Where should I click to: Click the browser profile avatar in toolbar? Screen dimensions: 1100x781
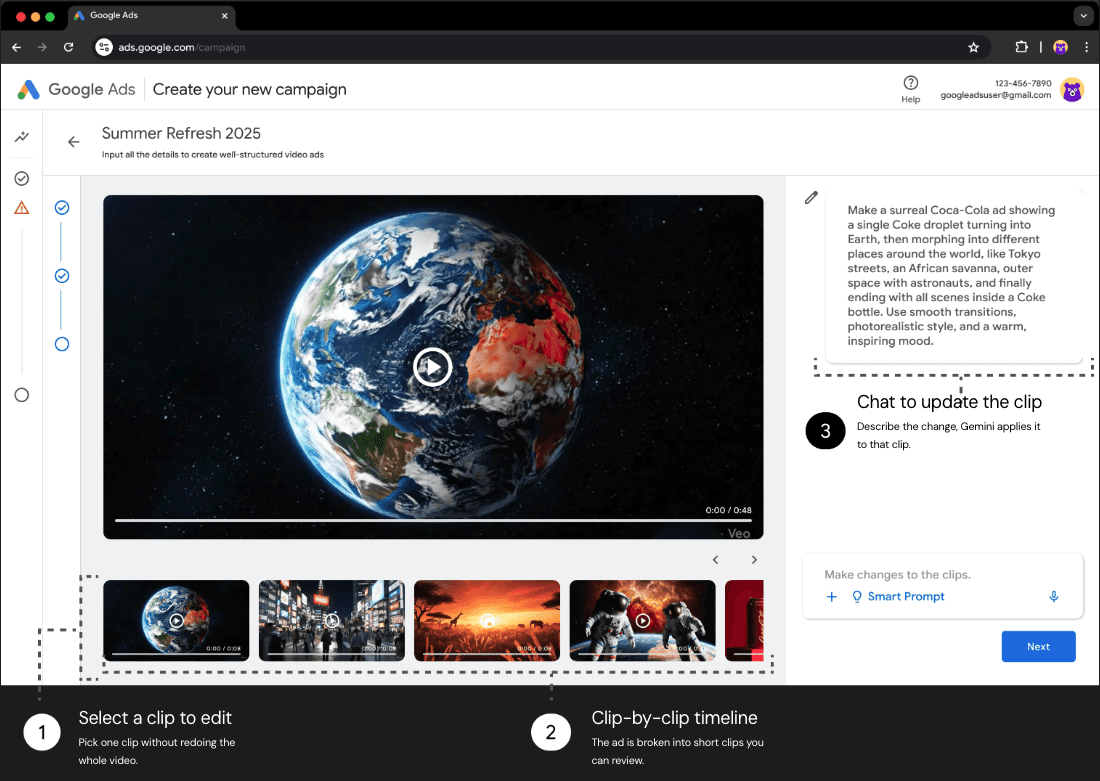[x=1061, y=47]
